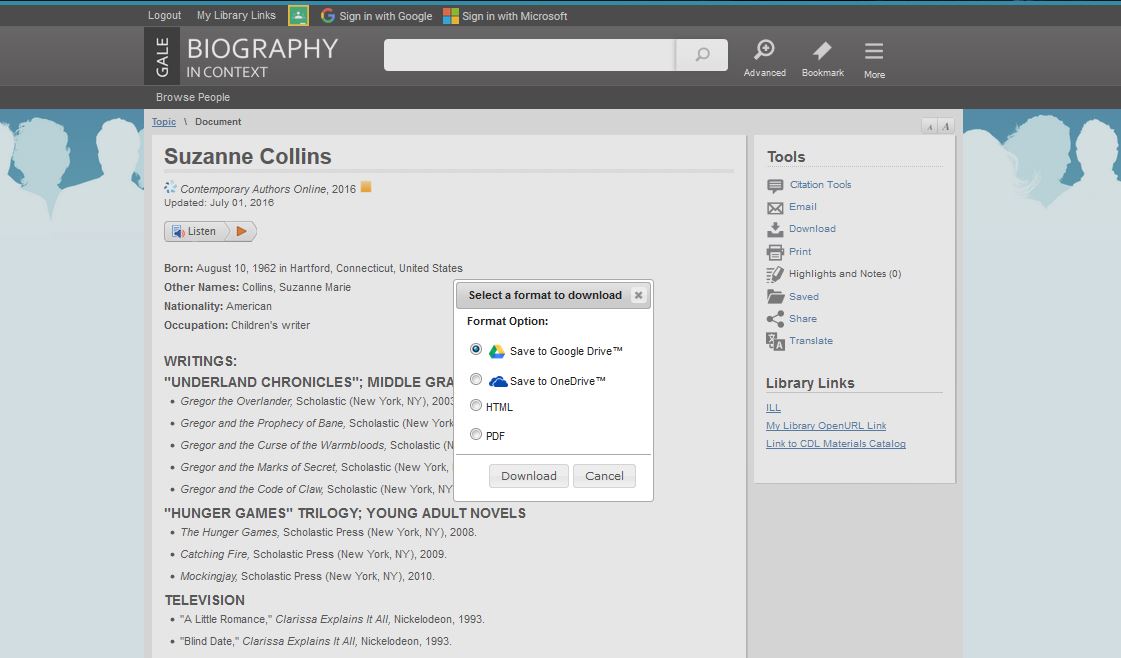The height and width of the screenshot is (658, 1121).
Task: Click Contemporary Authors Online source text
Action: pyautogui.click(x=253, y=189)
